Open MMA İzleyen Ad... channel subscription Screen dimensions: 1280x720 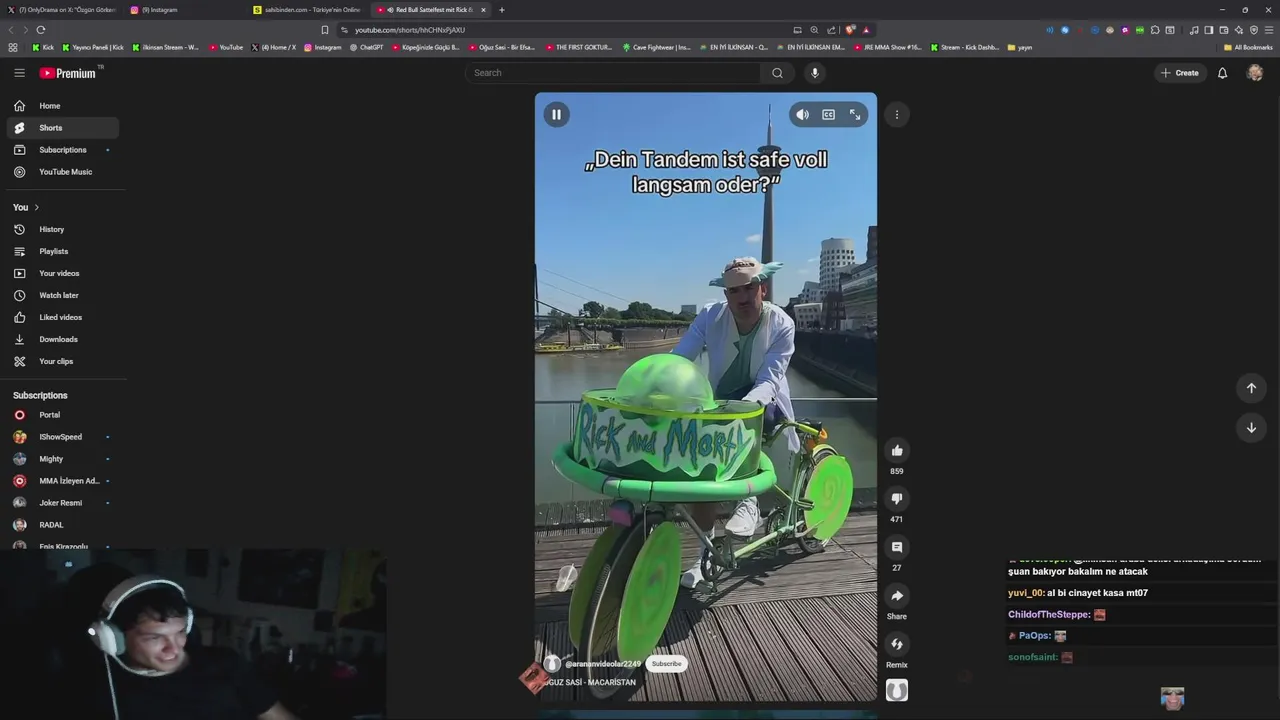point(63,481)
